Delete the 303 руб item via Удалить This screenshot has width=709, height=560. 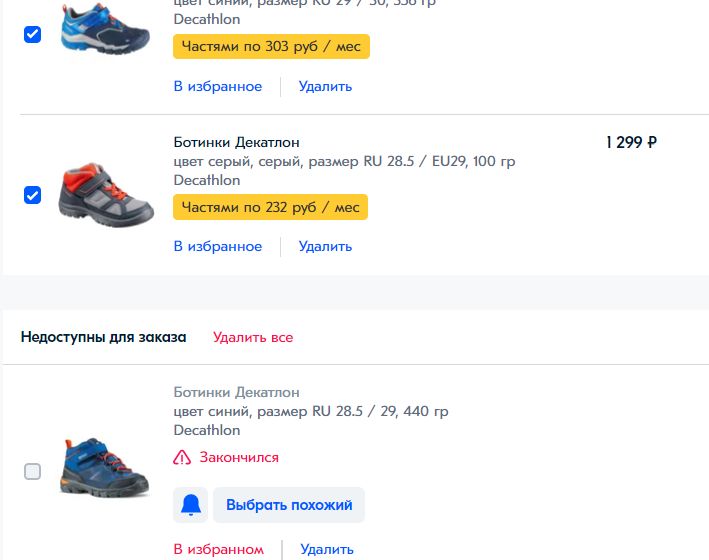pyautogui.click(x=325, y=86)
